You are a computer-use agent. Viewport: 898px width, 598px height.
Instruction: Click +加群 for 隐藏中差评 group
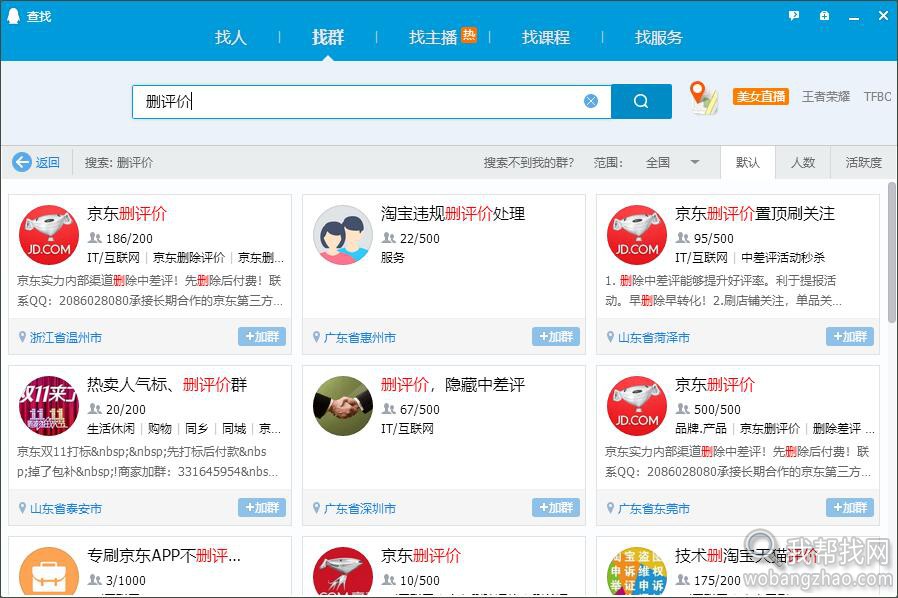point(556,507)
